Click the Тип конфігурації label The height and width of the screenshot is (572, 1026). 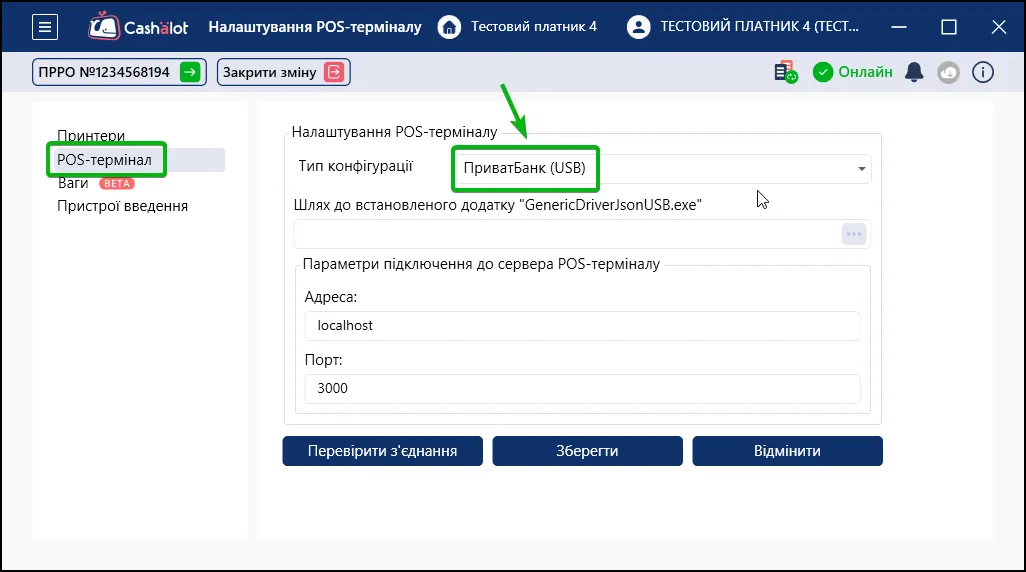pyautogui.click(x=355, y=166)
